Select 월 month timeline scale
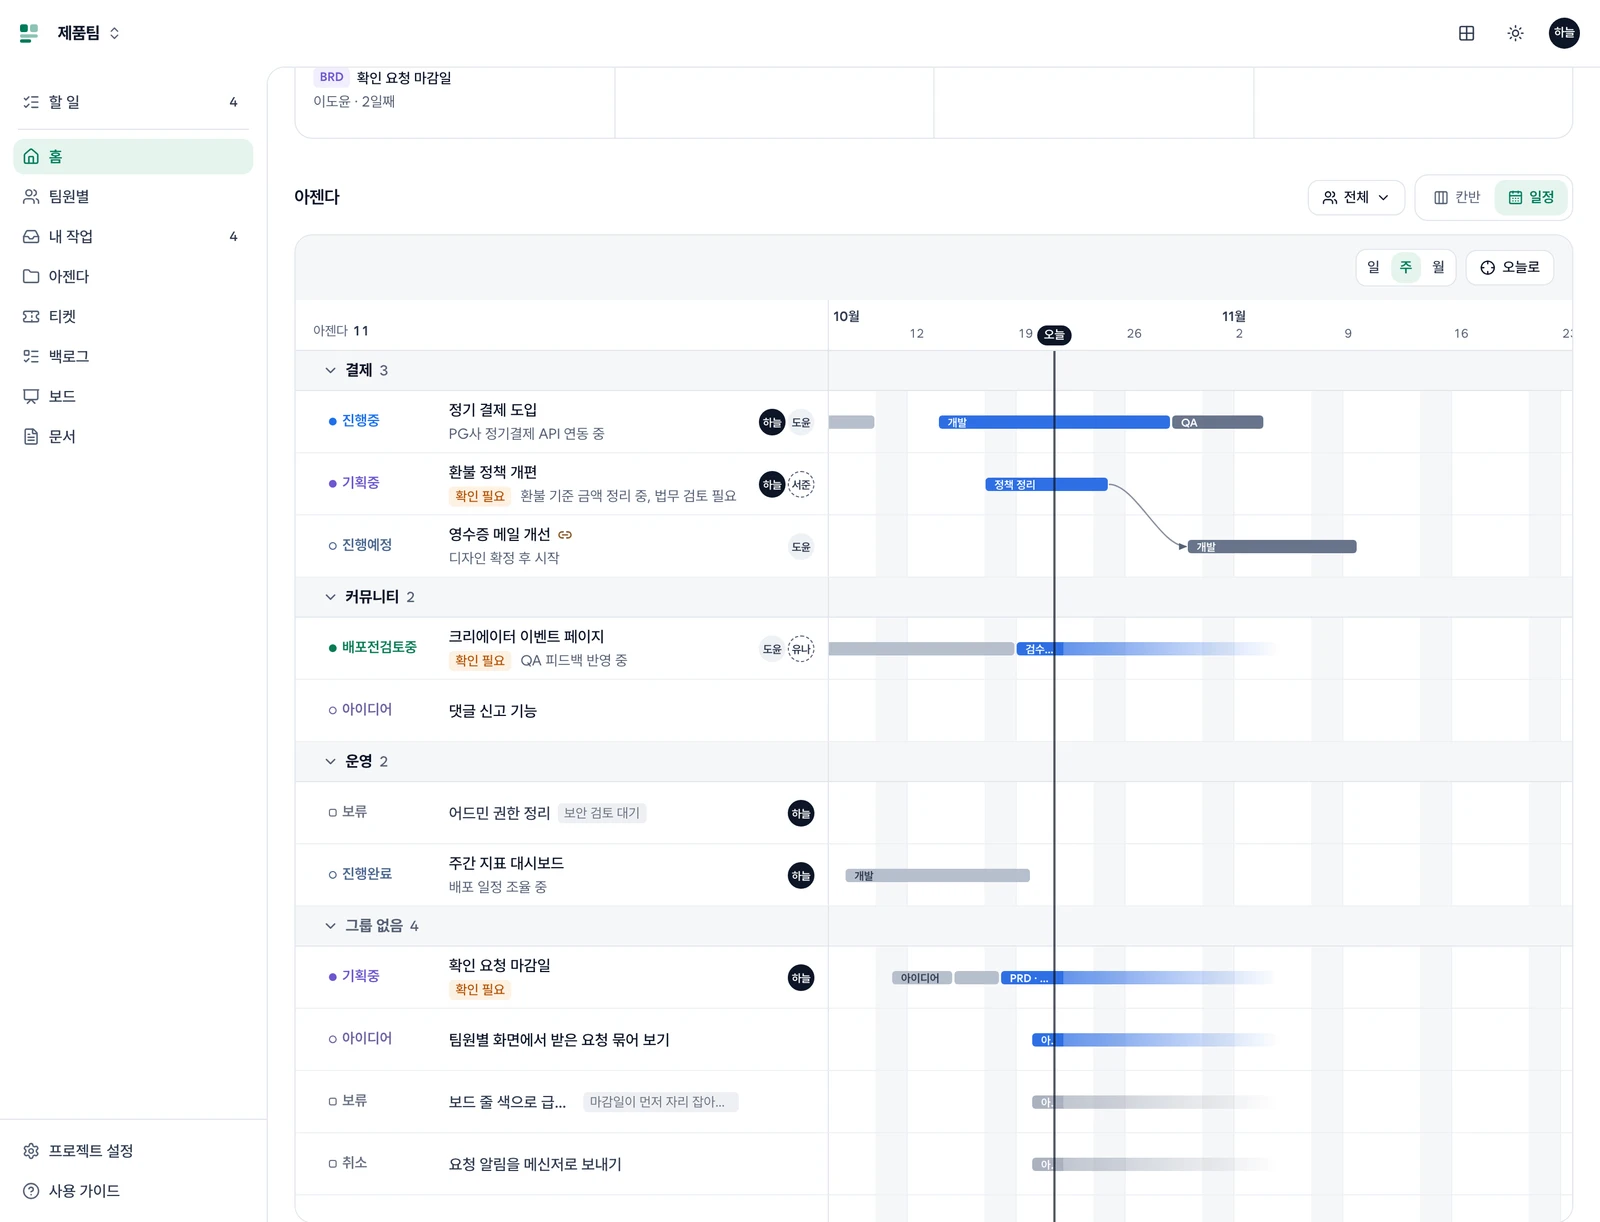 [x=1438, y=267]
